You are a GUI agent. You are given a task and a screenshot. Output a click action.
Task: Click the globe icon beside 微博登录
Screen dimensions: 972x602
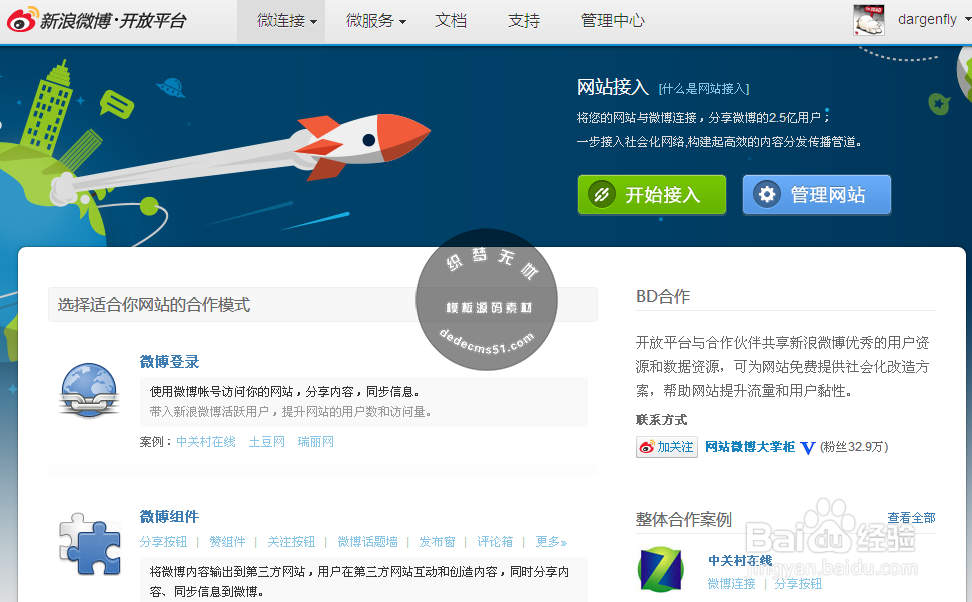[x=88, y=389]
